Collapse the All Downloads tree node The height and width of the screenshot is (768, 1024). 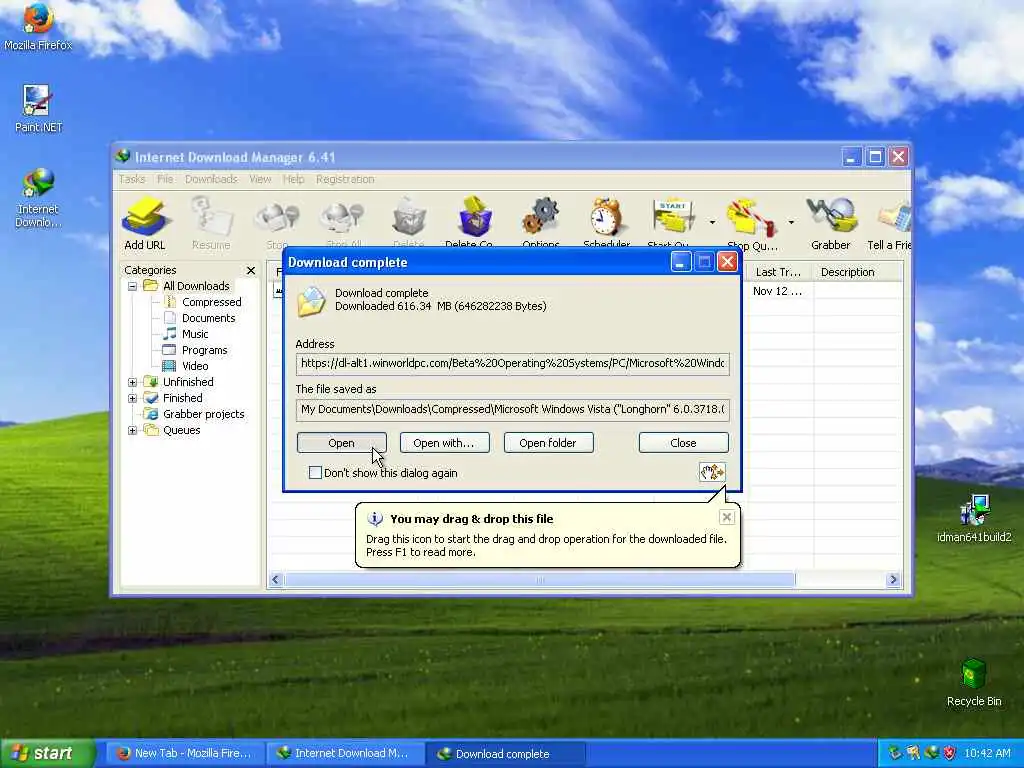(133, 286)
